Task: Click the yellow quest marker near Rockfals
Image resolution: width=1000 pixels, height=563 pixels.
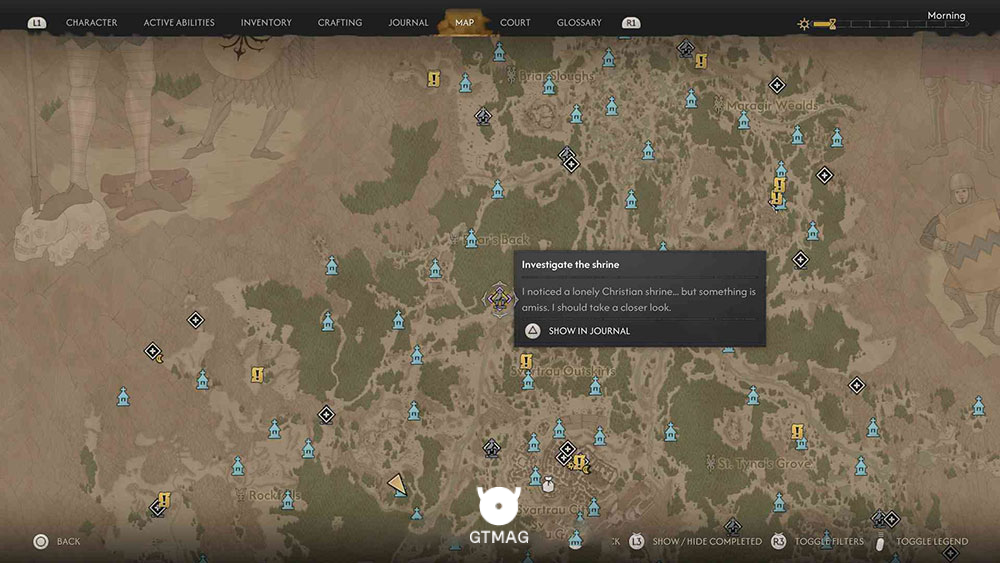Action: (x=165, y=499)
